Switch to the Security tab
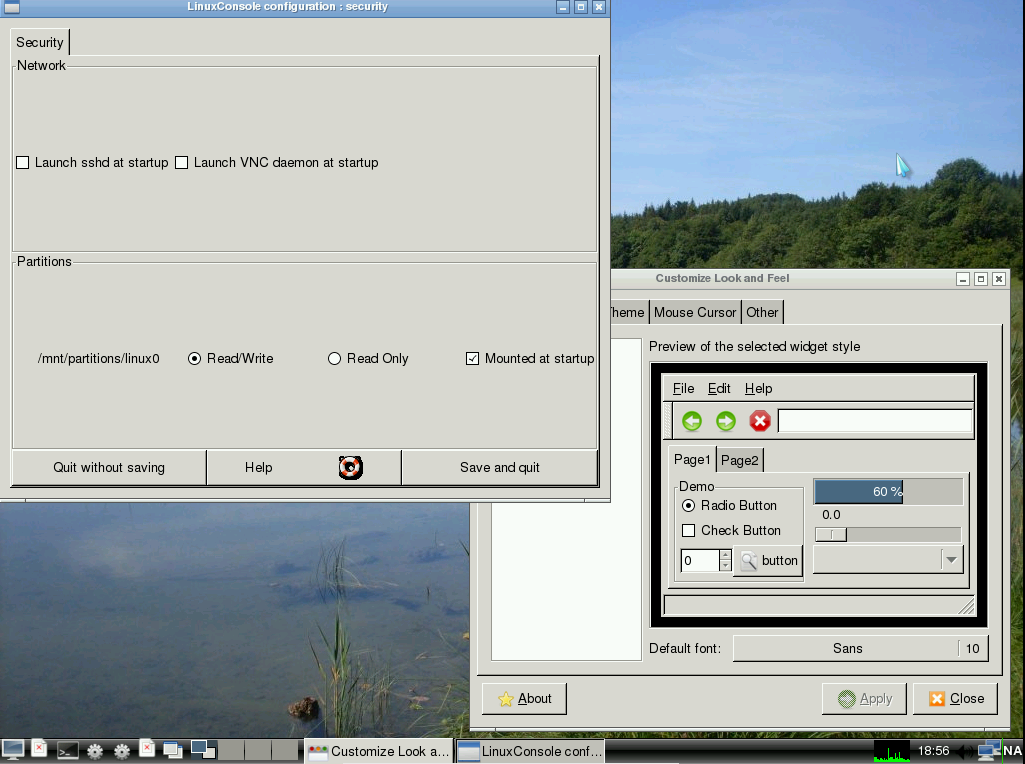The width and height of the screenshot is (1025, 764). [40, 42]
